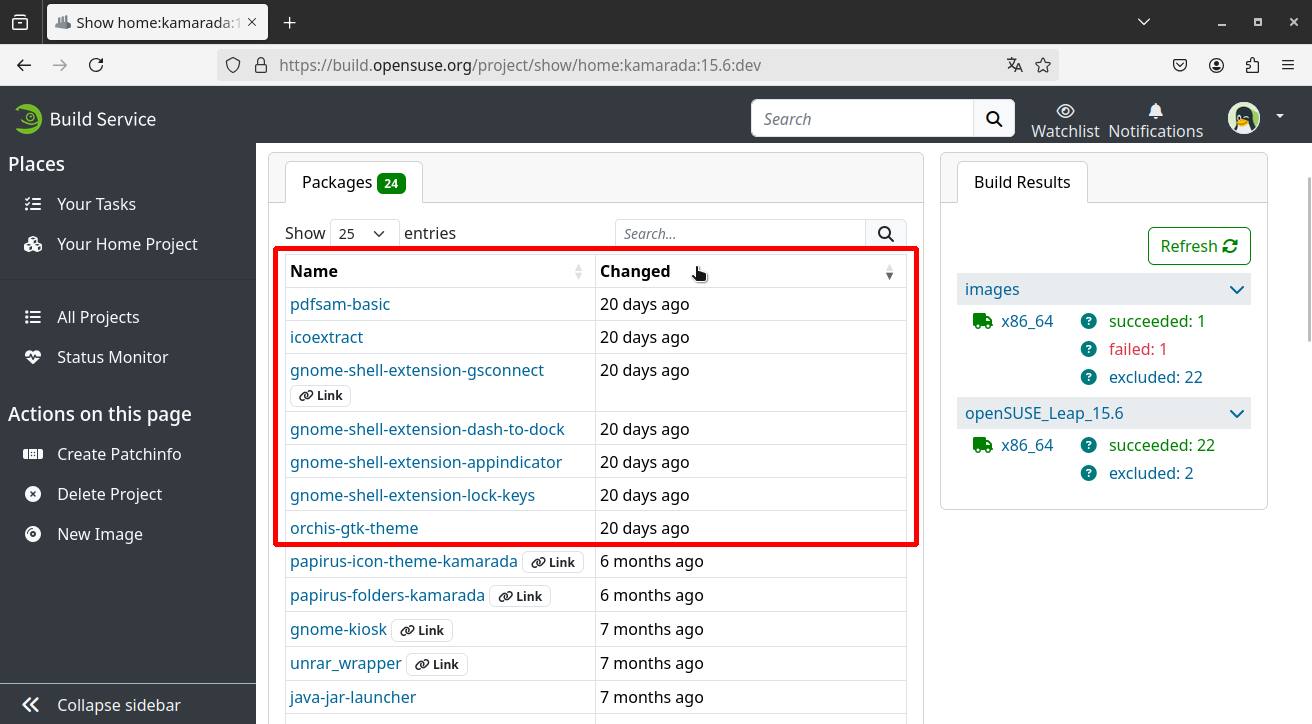This screenshot has height=724, width=1312.
Task: Sort packages by Name column
Action: point(439,271)
